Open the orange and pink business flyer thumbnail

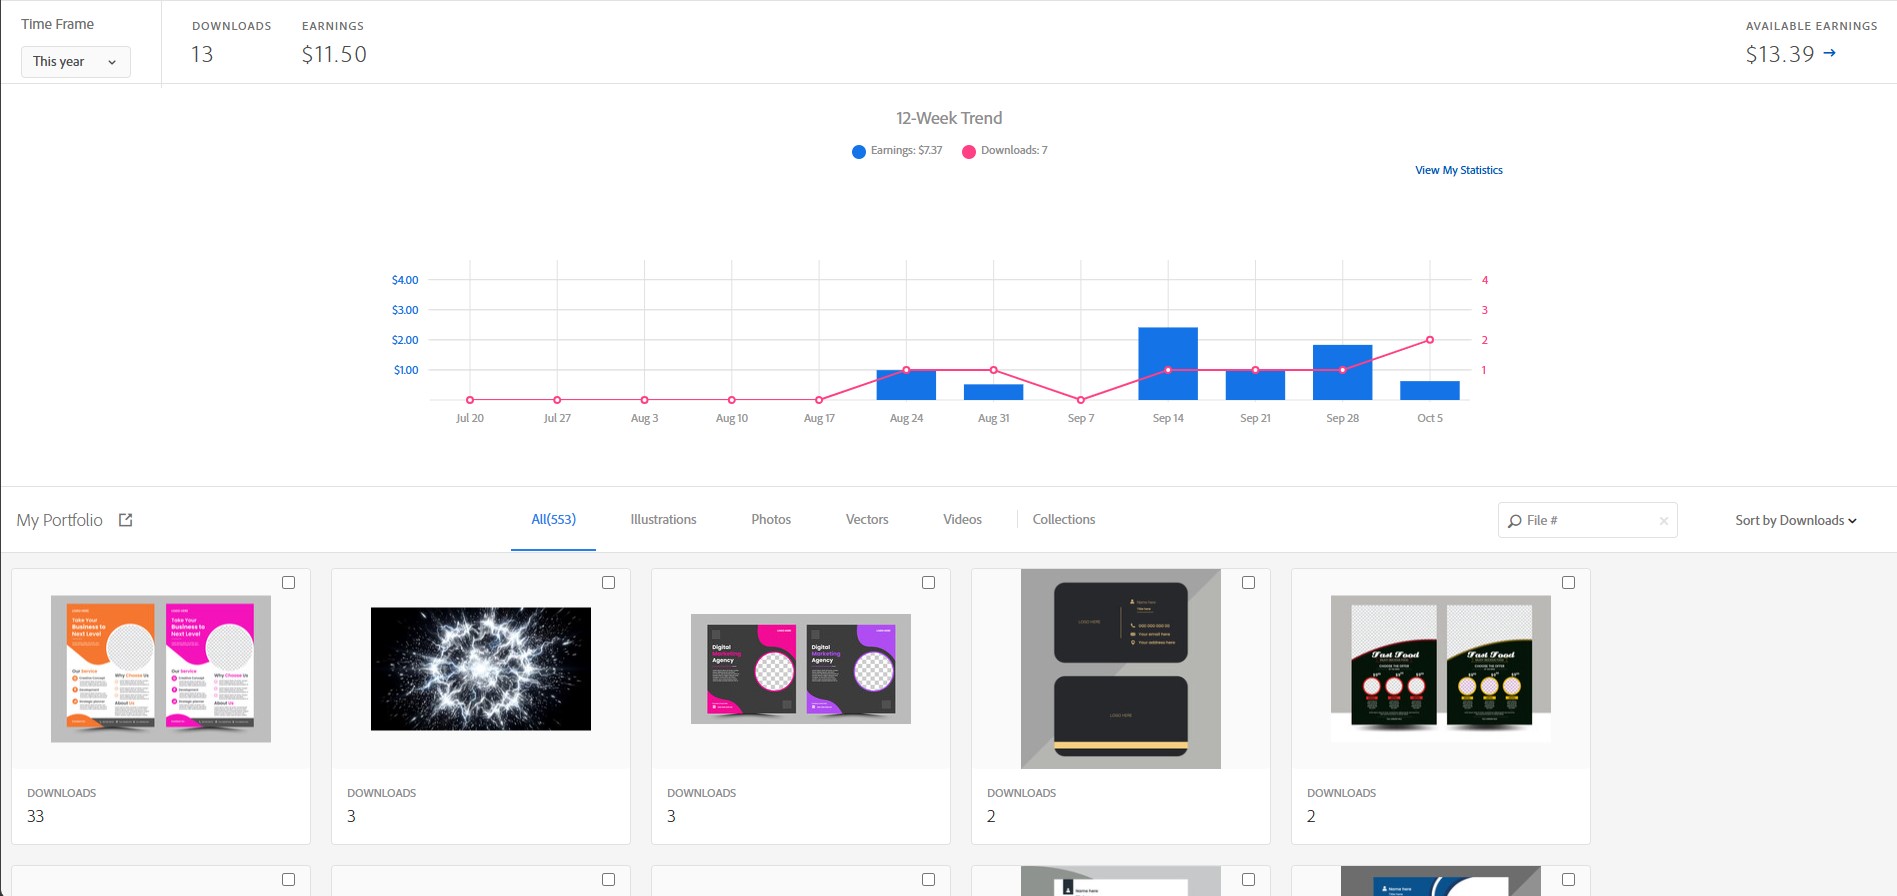(x=161, y=669)
